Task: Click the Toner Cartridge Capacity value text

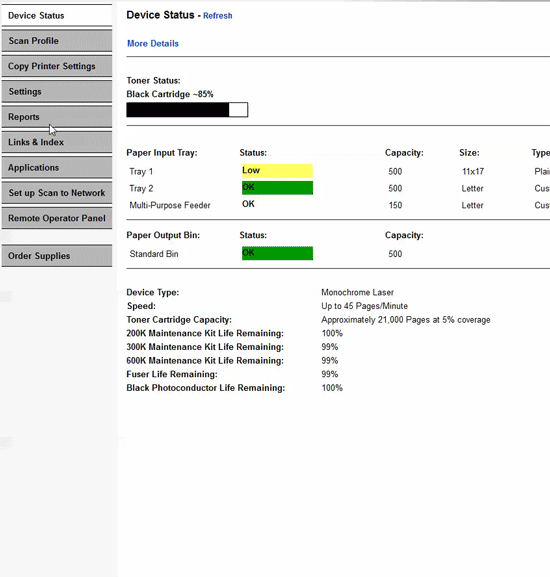Action: [405, 320]
